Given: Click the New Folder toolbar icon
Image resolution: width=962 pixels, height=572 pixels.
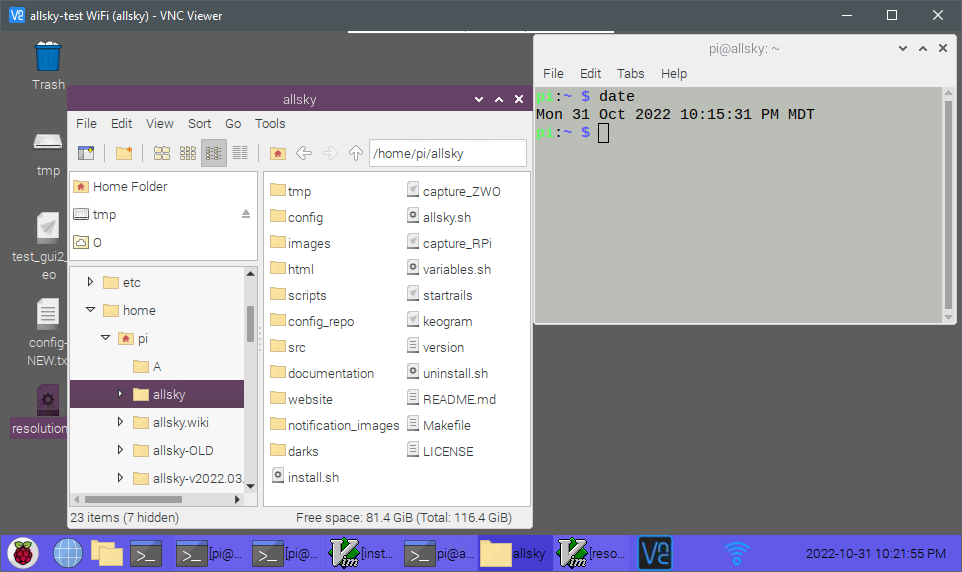Looking at the screenshot, I should (x=124, y=153).
